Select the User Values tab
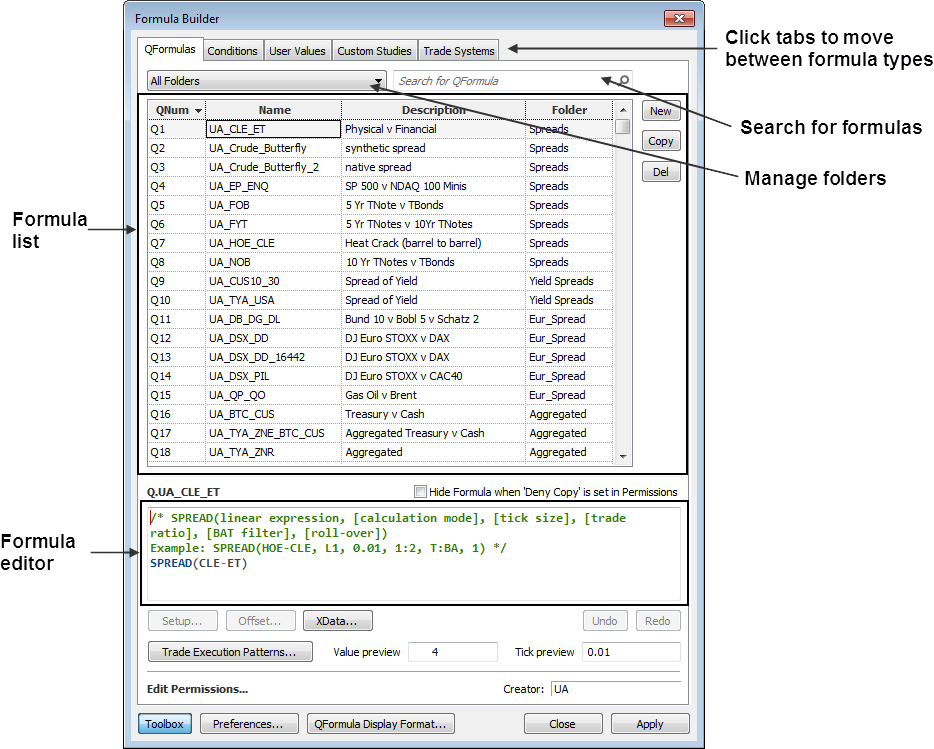Image resolution: width=934 pixels, height=749 pixels. pyautogui.click(x=297, y=51)
